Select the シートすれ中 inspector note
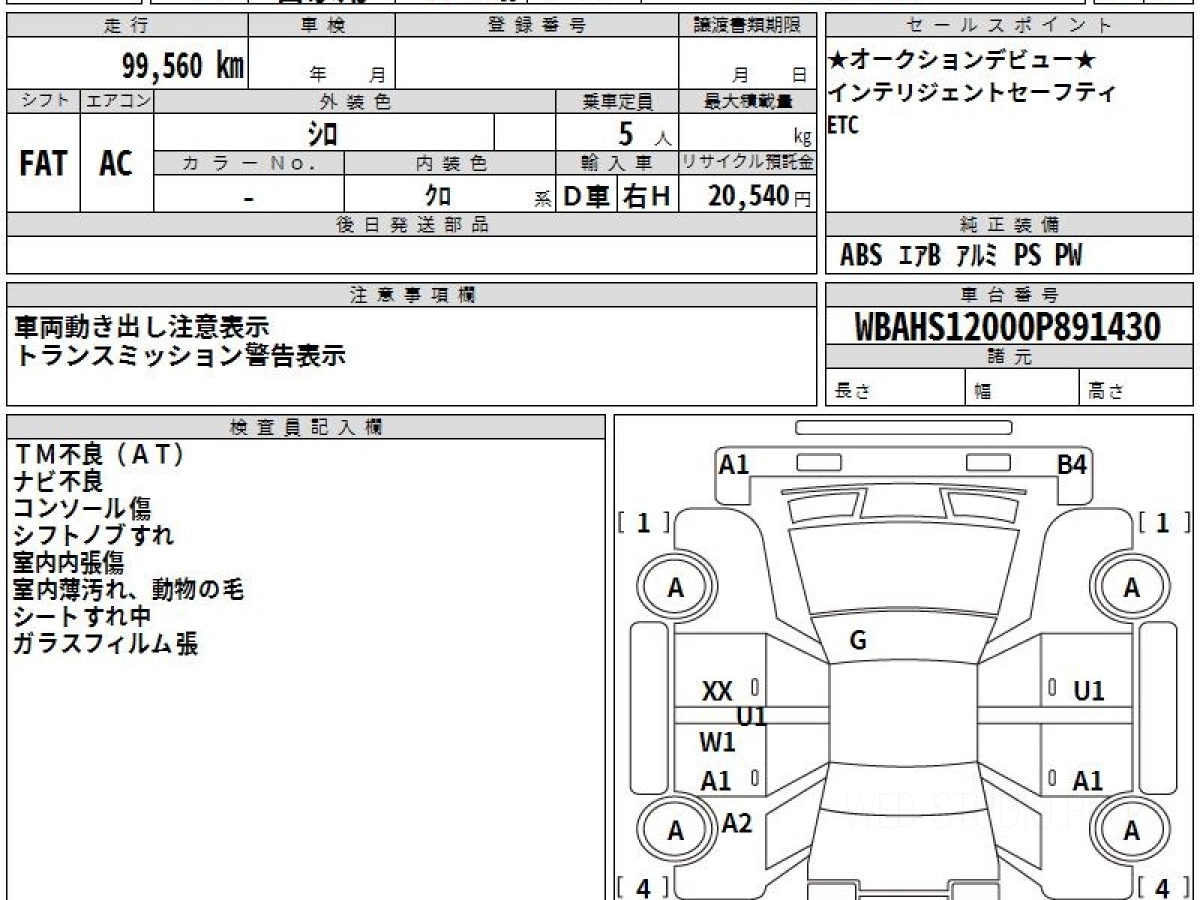 click(x=82, y=616)
